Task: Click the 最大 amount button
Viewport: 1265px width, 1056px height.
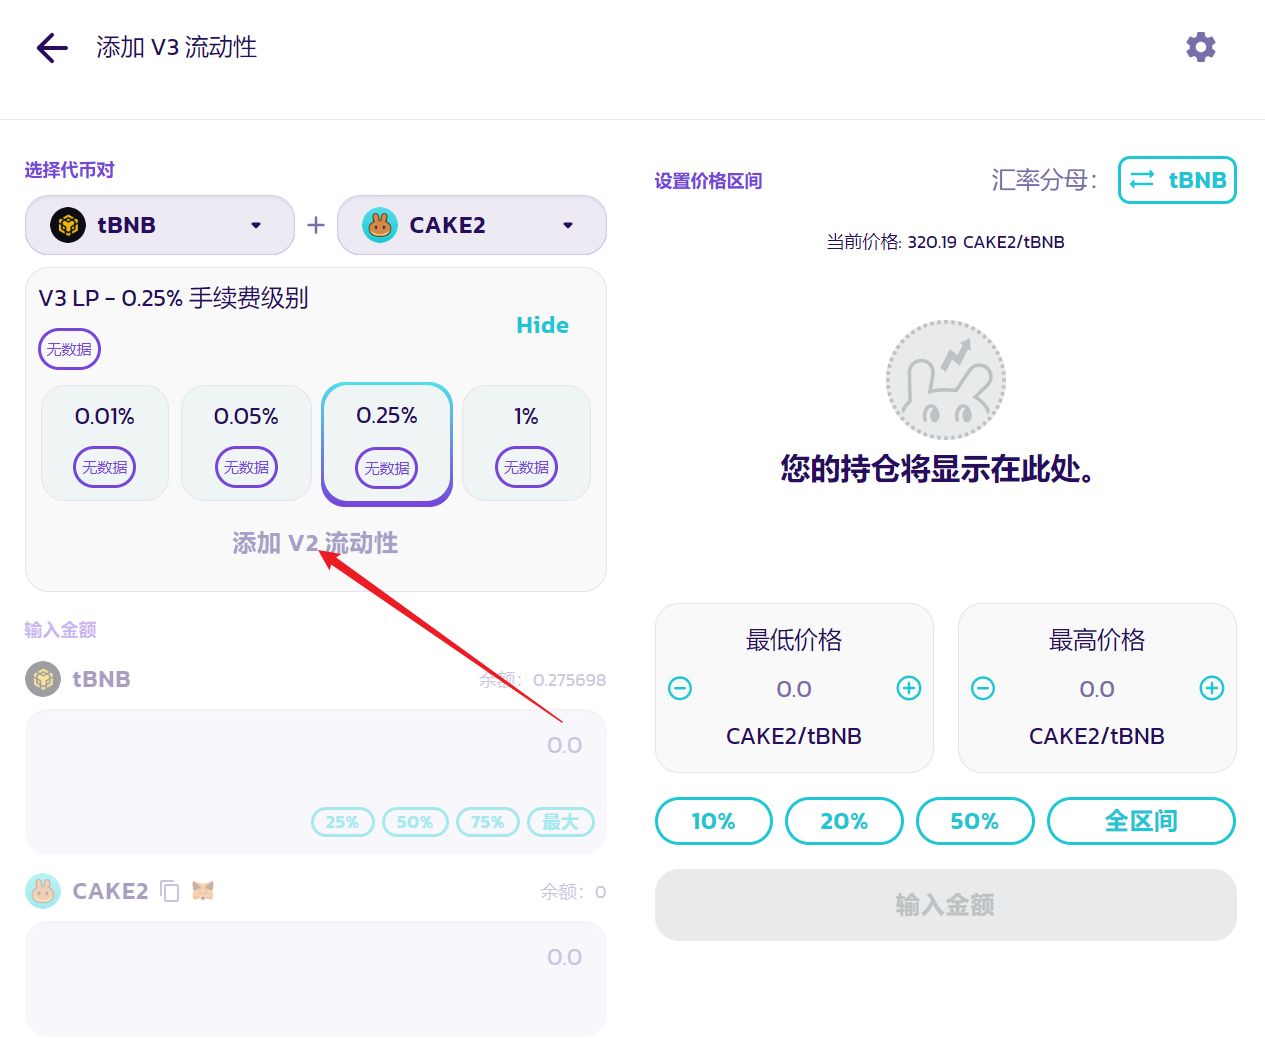Action: 560,822
